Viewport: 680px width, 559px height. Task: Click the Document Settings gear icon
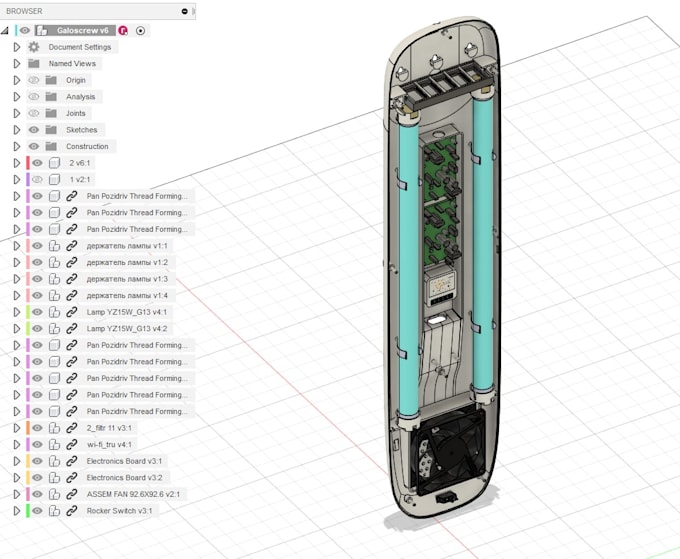34,47
